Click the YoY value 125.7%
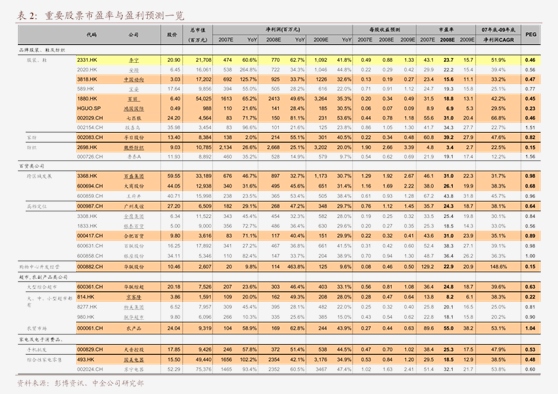 (248, 79)
